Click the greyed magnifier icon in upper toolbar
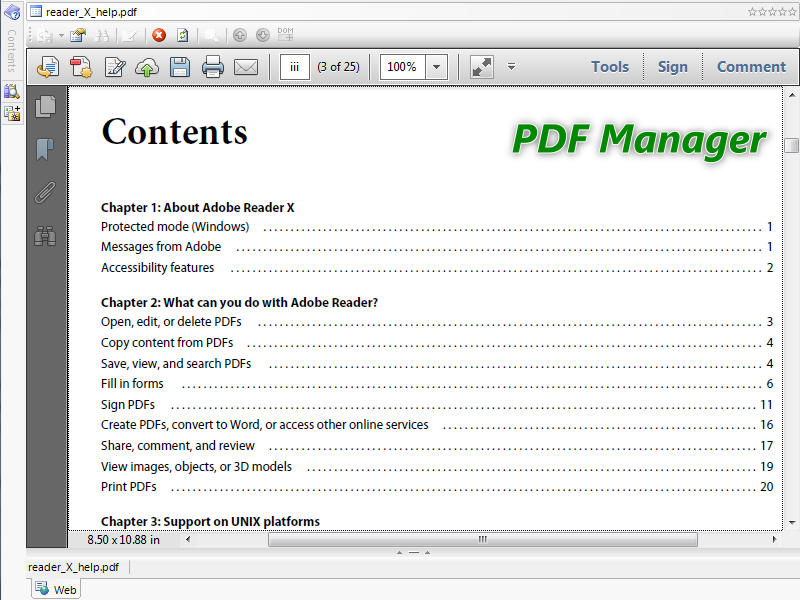 (211, 35)
